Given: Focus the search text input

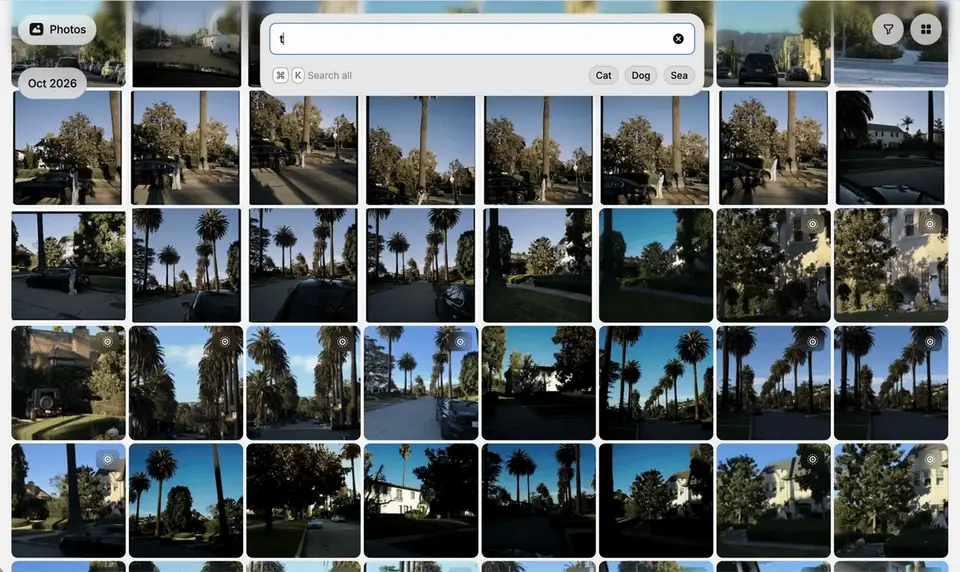Looking at the screenshot, I should point(482,39).
